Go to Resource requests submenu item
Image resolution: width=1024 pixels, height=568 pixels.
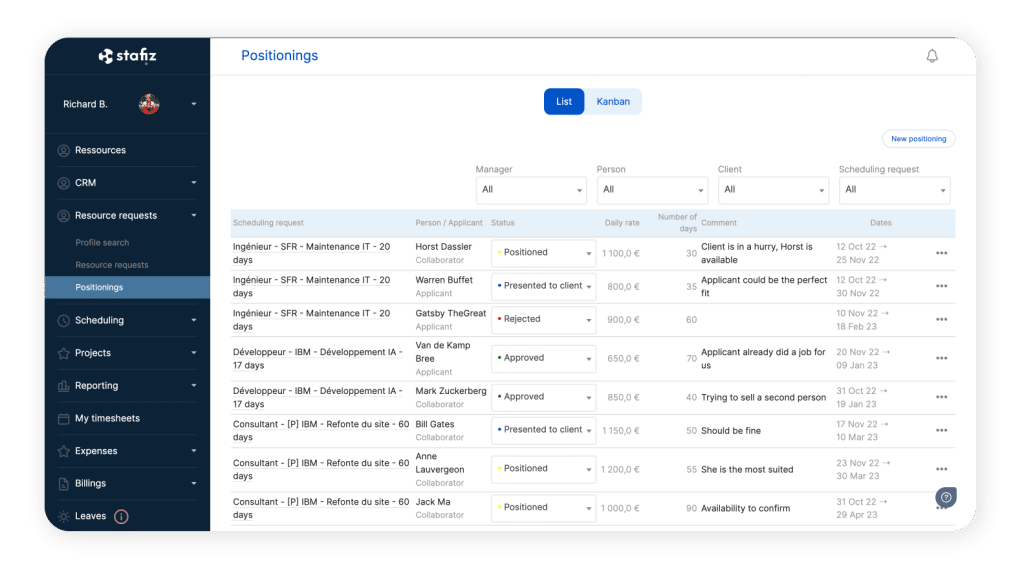112,265
